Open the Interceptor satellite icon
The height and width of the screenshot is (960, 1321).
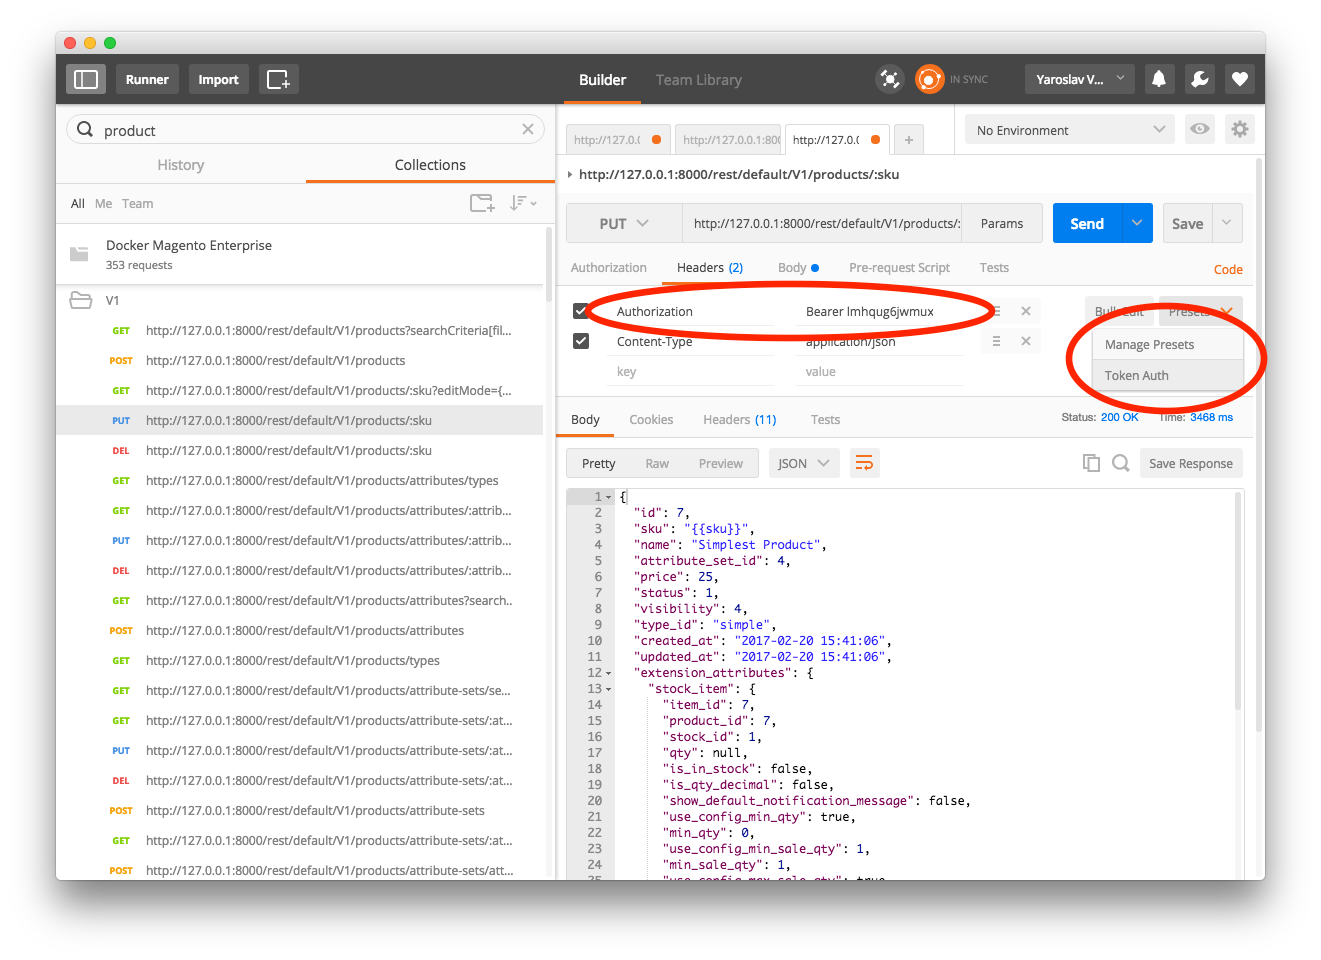point(889,78)
